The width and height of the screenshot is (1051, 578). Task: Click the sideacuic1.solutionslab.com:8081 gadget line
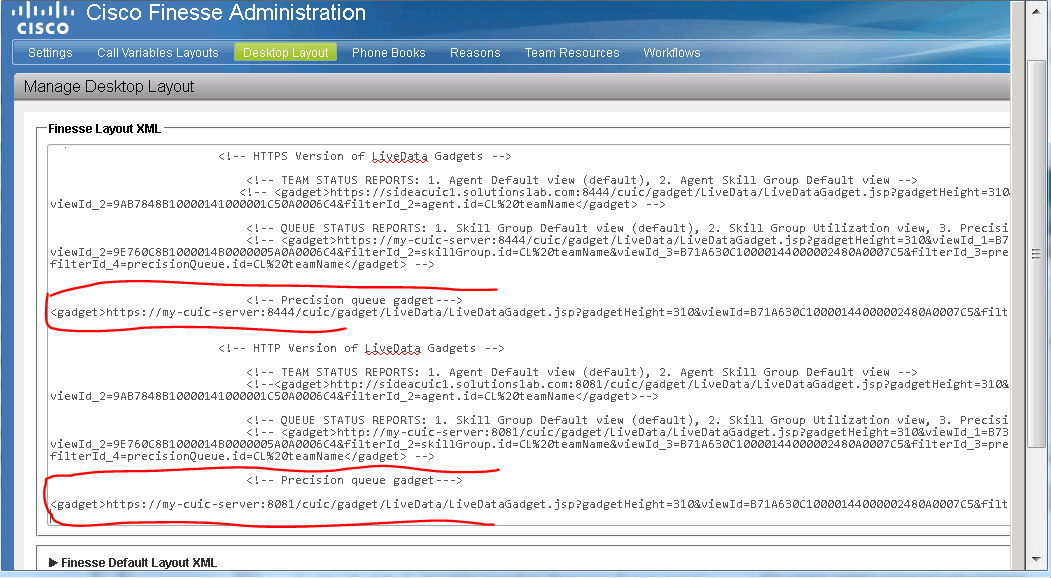(x=627, y=384)
